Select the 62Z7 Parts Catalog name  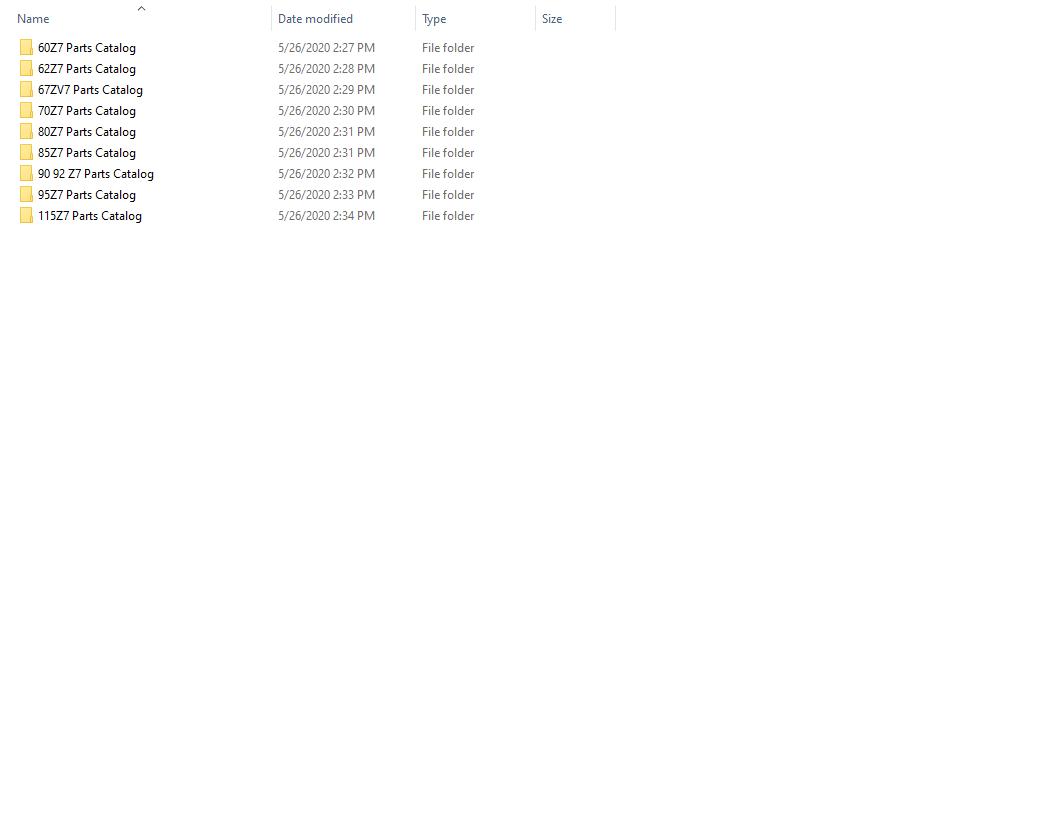pyautogui.click(x=87, y=69)
